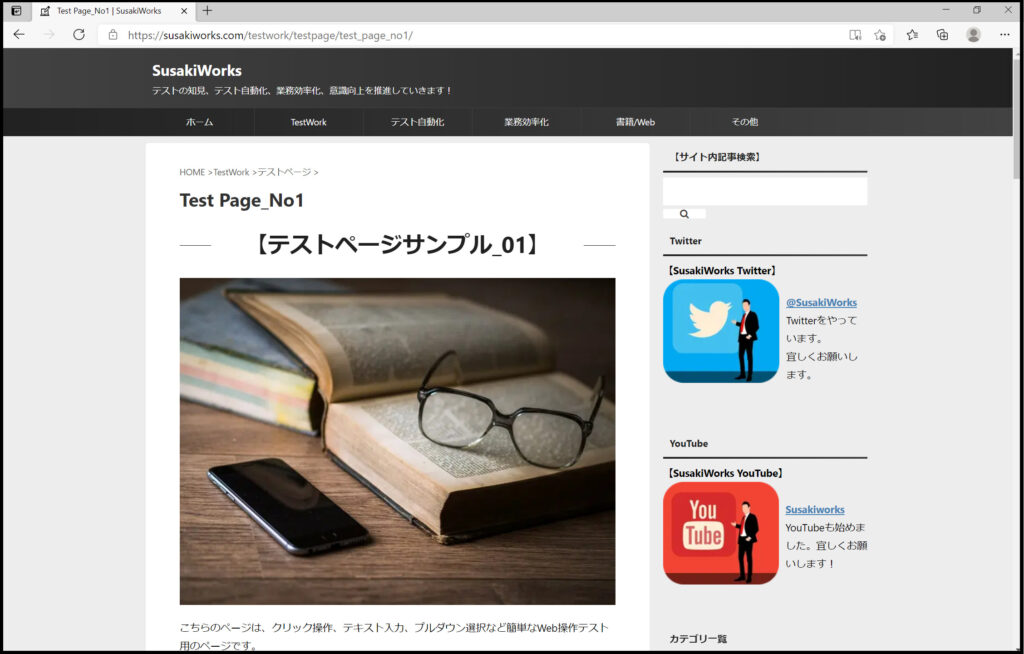Click the テストページ breadcrumb link

pos(284,172)
